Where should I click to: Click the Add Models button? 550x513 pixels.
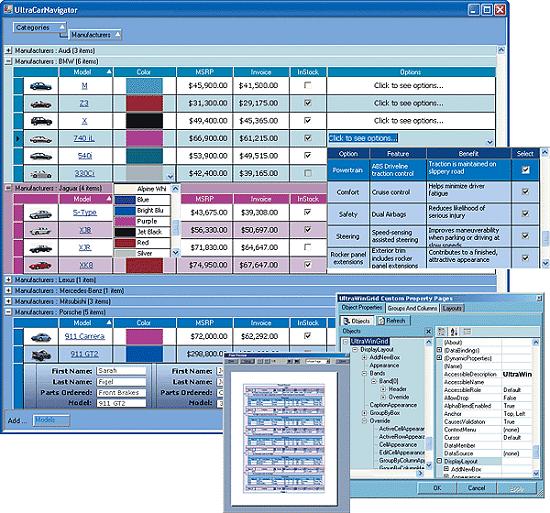(51, 420)
